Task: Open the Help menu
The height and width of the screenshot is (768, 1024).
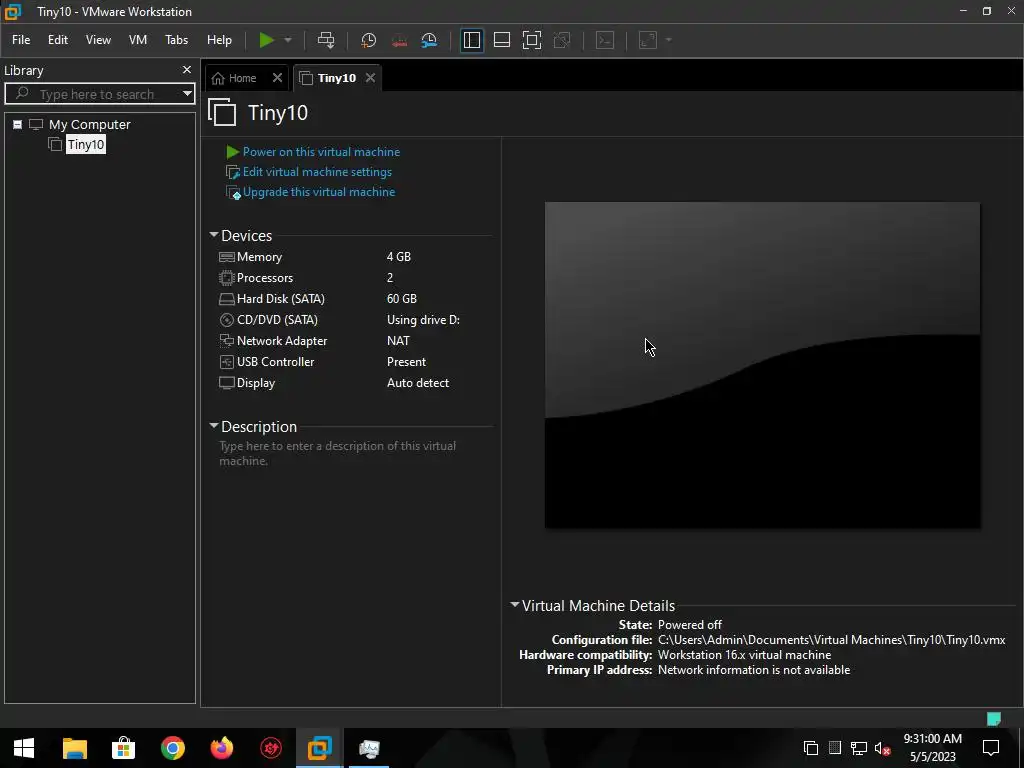Action: tap(219, 40)
